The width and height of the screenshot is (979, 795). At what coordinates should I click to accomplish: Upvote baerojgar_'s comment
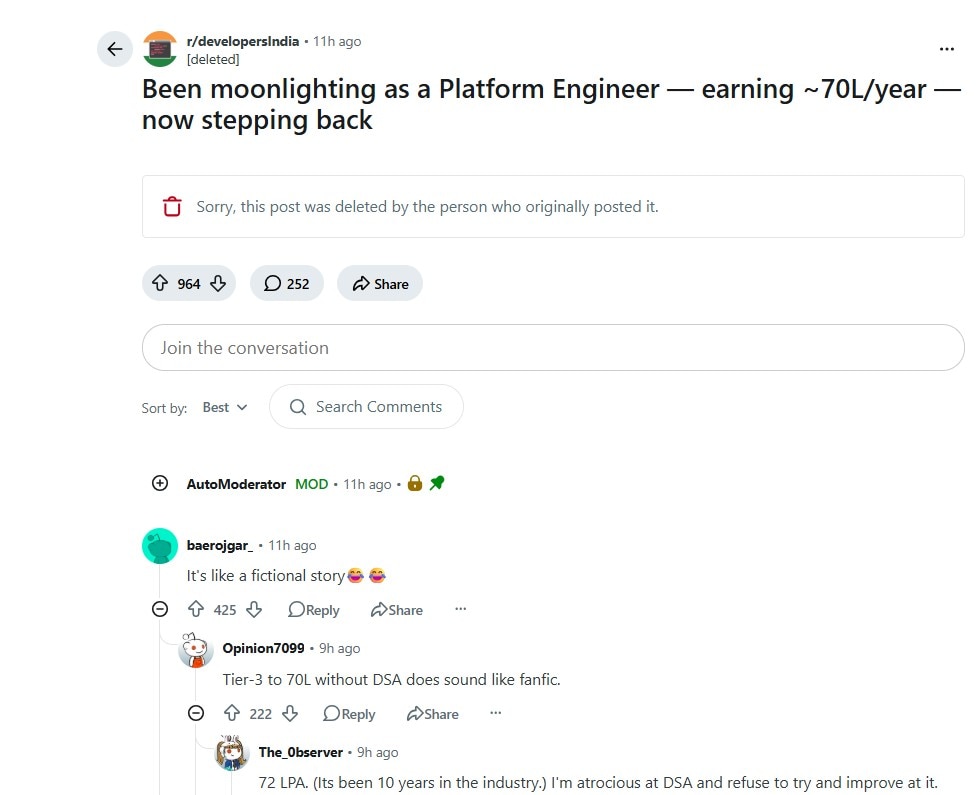[x=196, y=609]
